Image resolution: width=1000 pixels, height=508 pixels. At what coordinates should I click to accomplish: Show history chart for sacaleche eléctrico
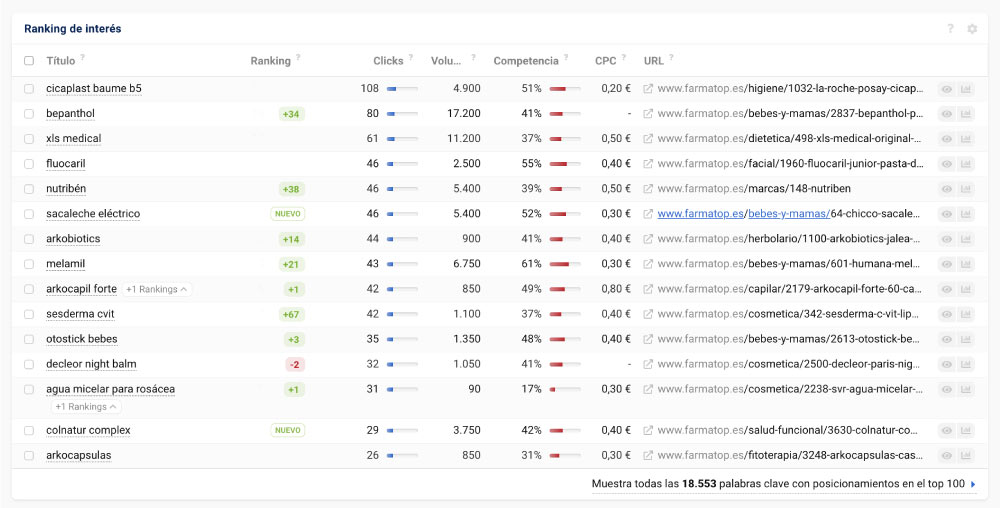click(x=966, y=214)
